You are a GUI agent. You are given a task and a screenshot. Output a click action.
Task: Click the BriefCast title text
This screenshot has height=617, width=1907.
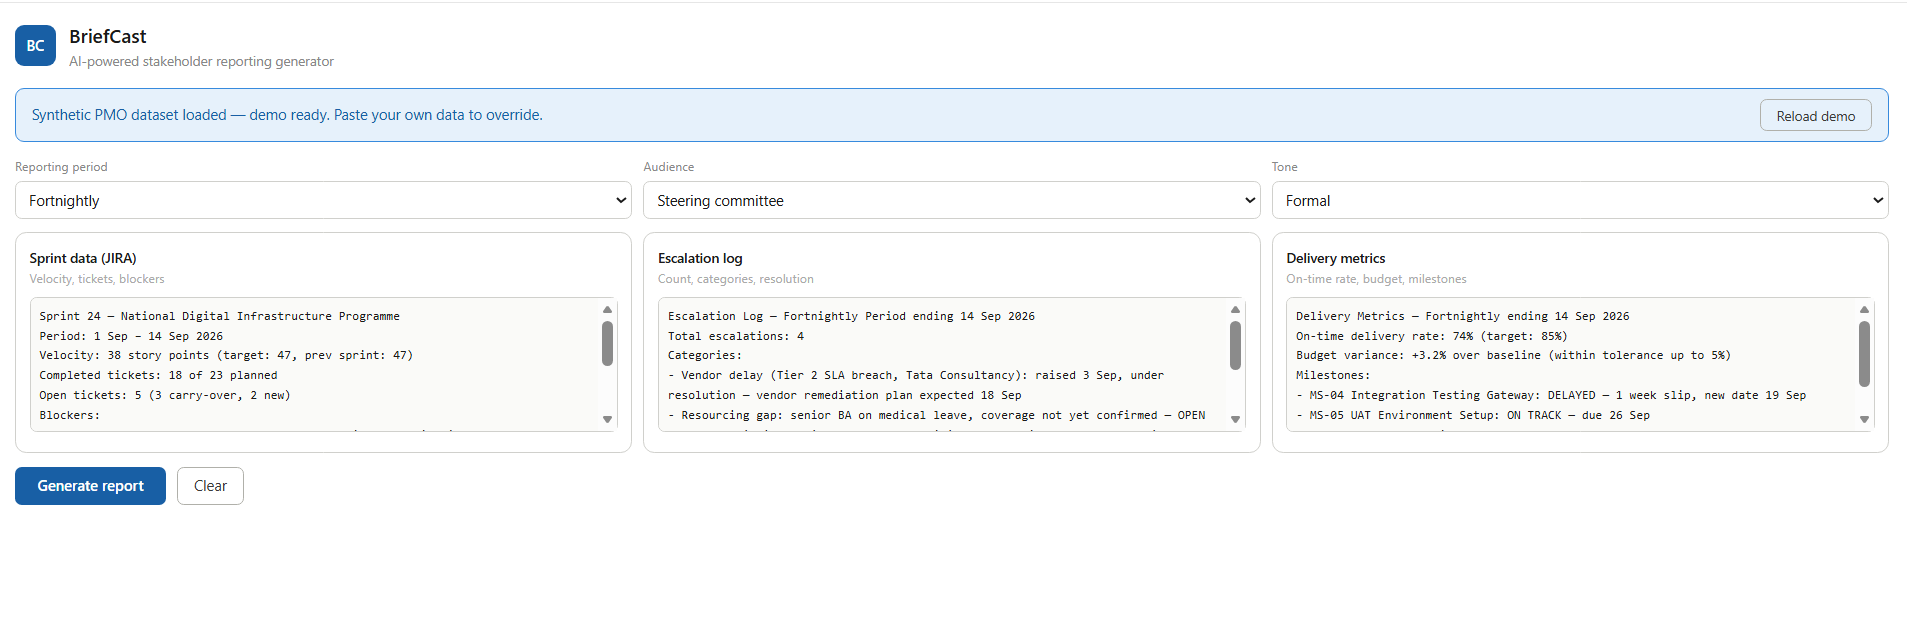tap(108, 36)
